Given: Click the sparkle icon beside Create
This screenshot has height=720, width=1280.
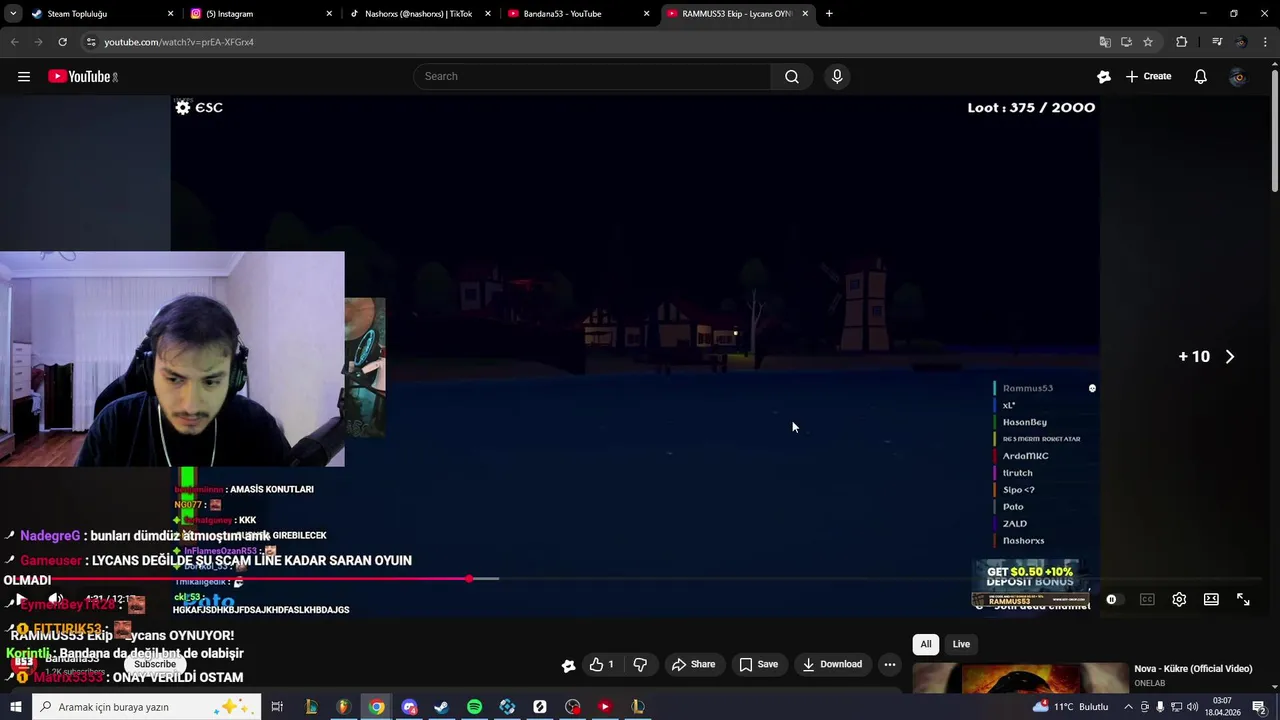Looking at the screenshot, I should point(1104,76).
